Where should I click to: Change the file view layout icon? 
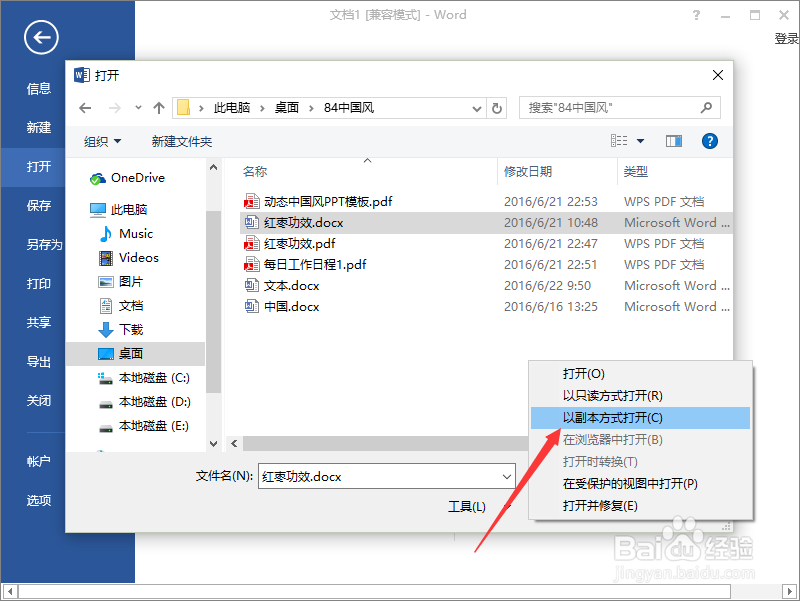619,141
